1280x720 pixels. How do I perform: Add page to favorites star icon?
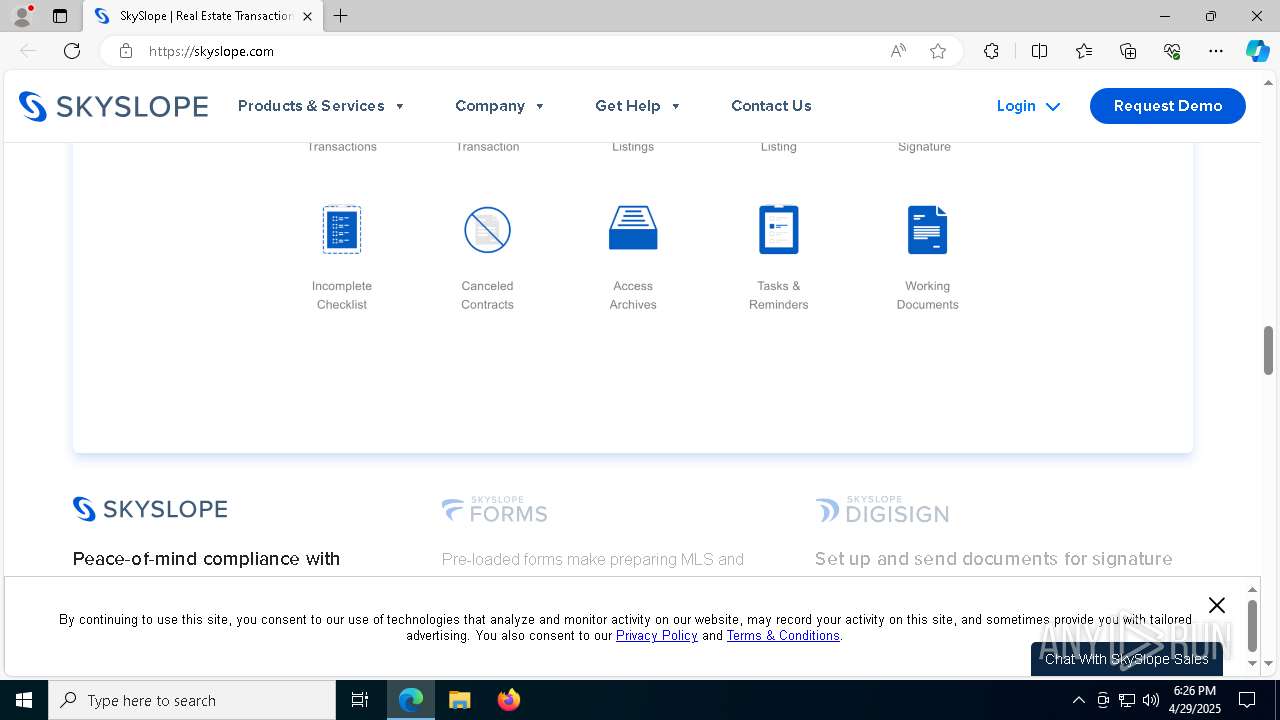click(938, 51)
